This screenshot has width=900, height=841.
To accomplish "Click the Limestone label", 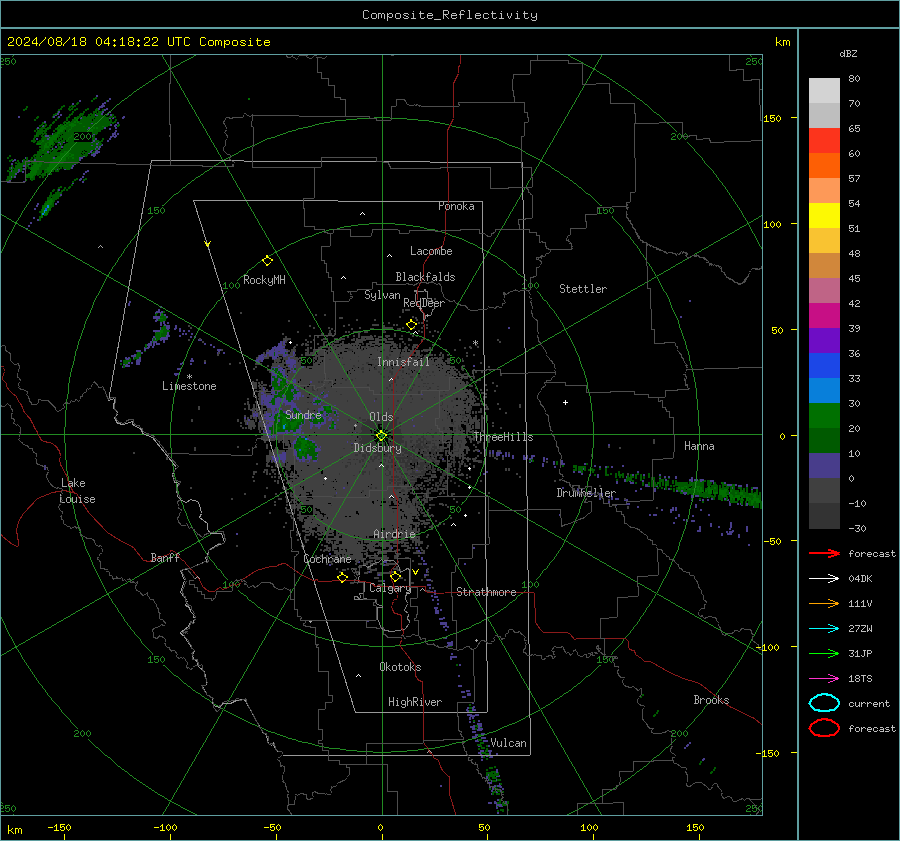I will click(189, 386).
